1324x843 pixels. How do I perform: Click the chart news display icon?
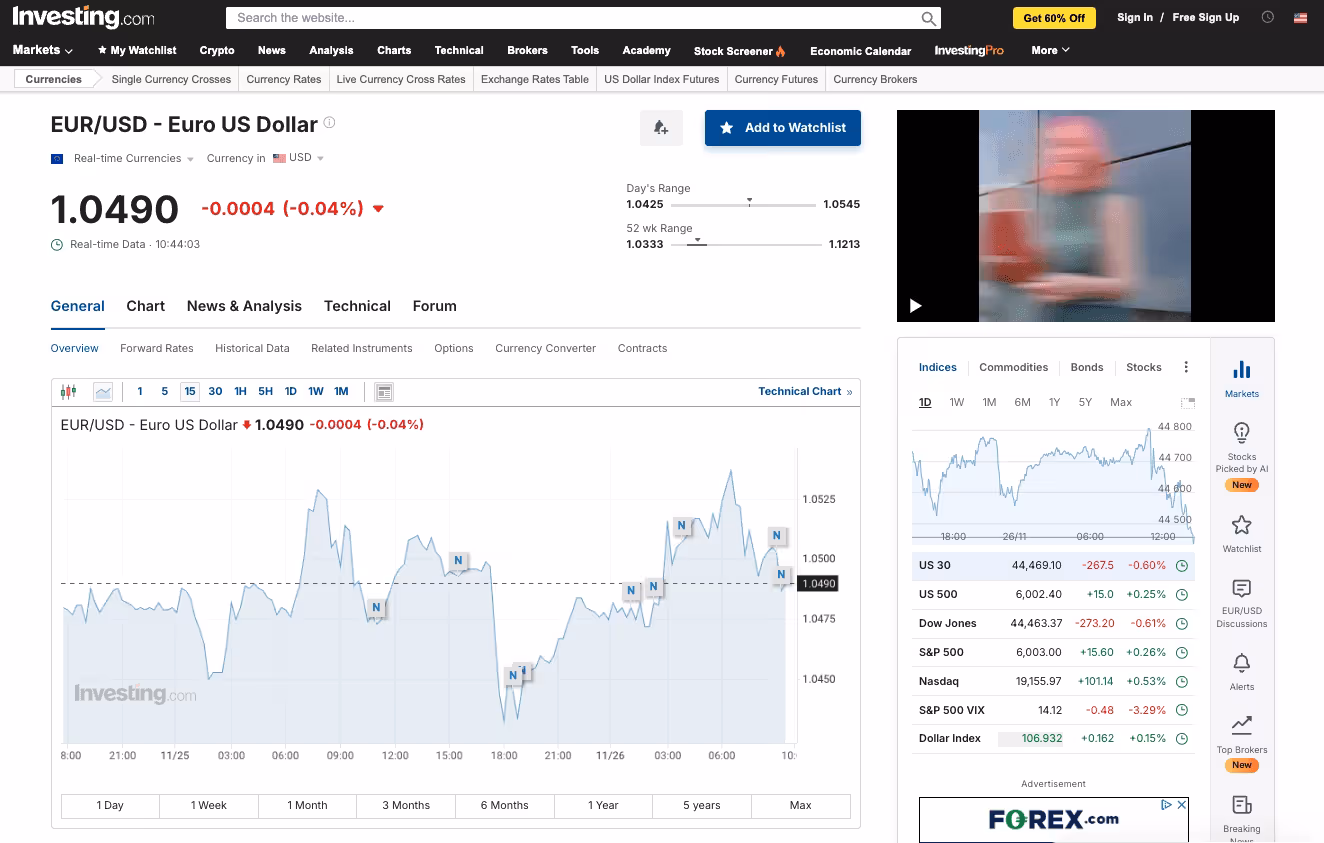(384, 392)
